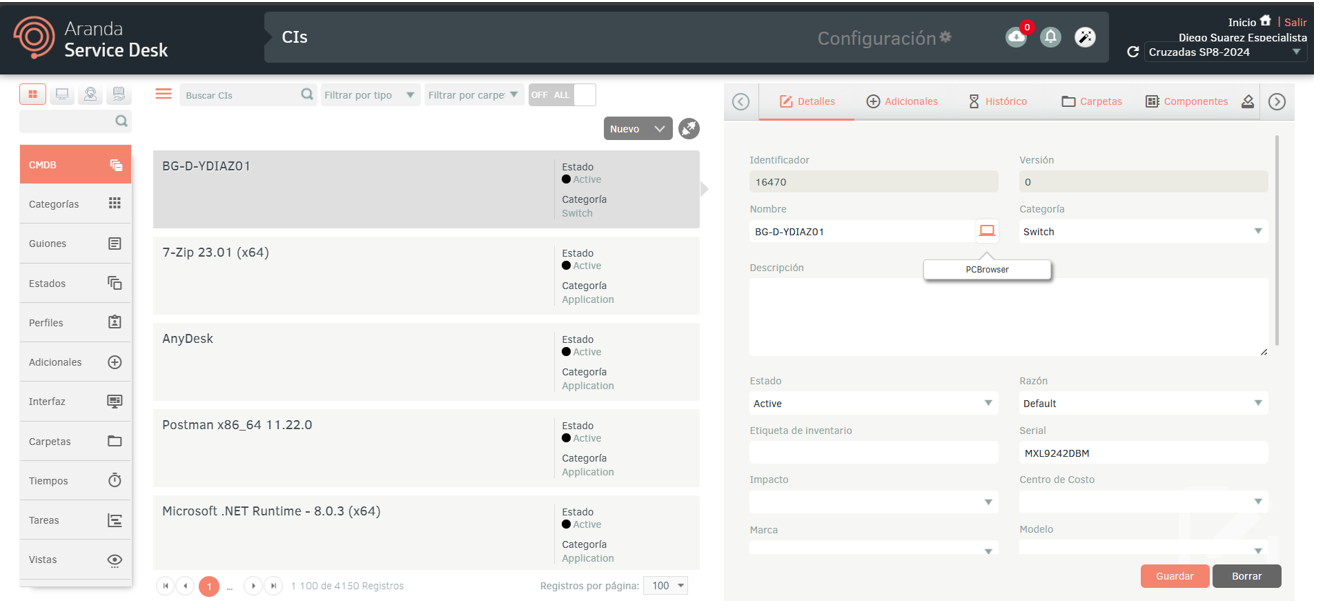Click the stamp icon after Componentes tab
Viewport: 1320px width, 608px height.
tap(1247, 101)
